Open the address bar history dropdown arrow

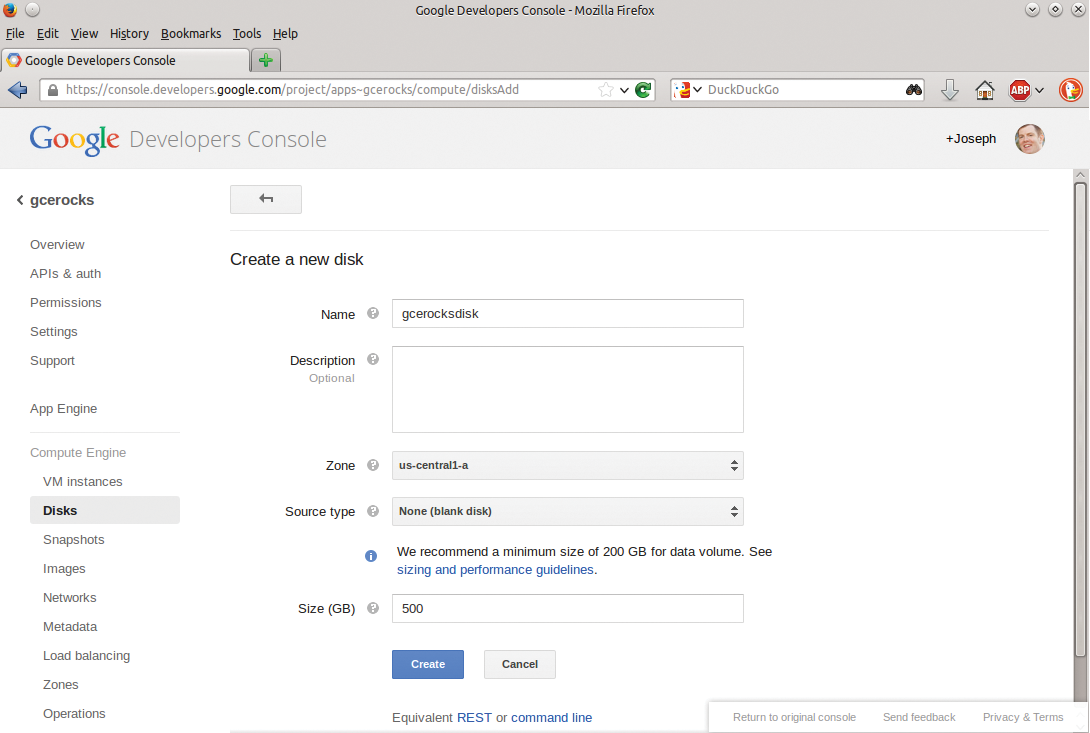(x=624, y=90)
